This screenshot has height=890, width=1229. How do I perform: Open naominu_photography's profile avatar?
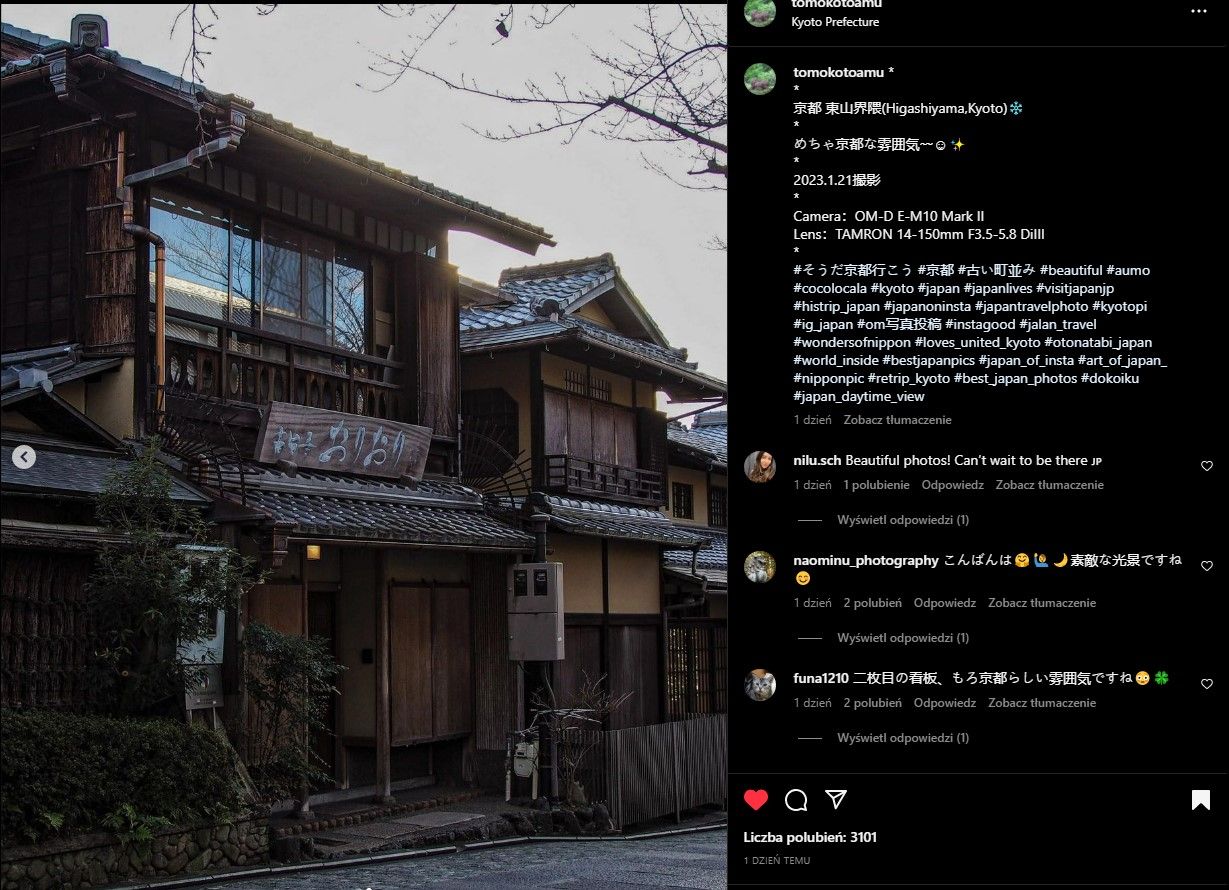coord(760,567)
